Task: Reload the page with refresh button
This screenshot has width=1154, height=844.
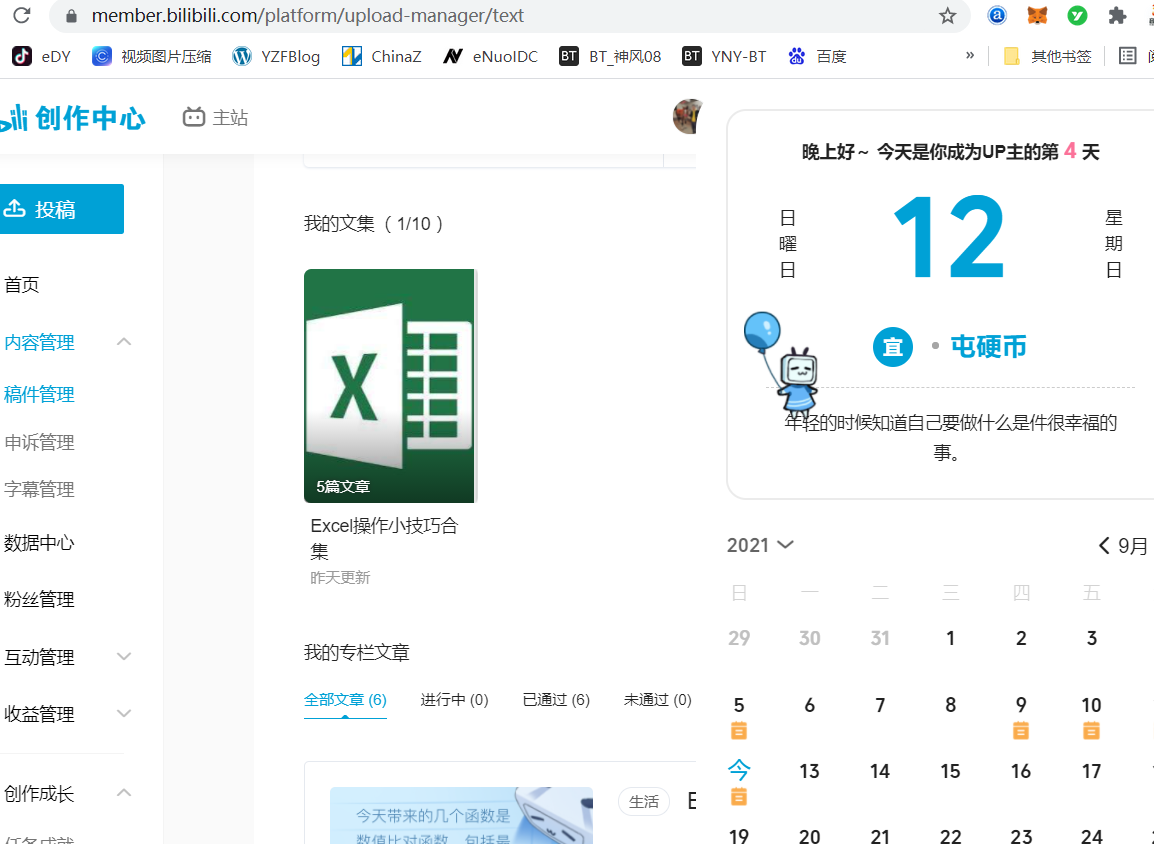Action: click(21, 16)
